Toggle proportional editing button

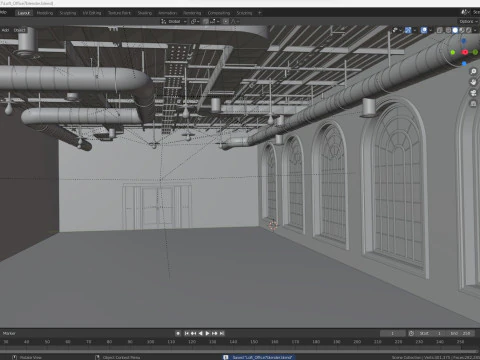[x=226, y=21]
